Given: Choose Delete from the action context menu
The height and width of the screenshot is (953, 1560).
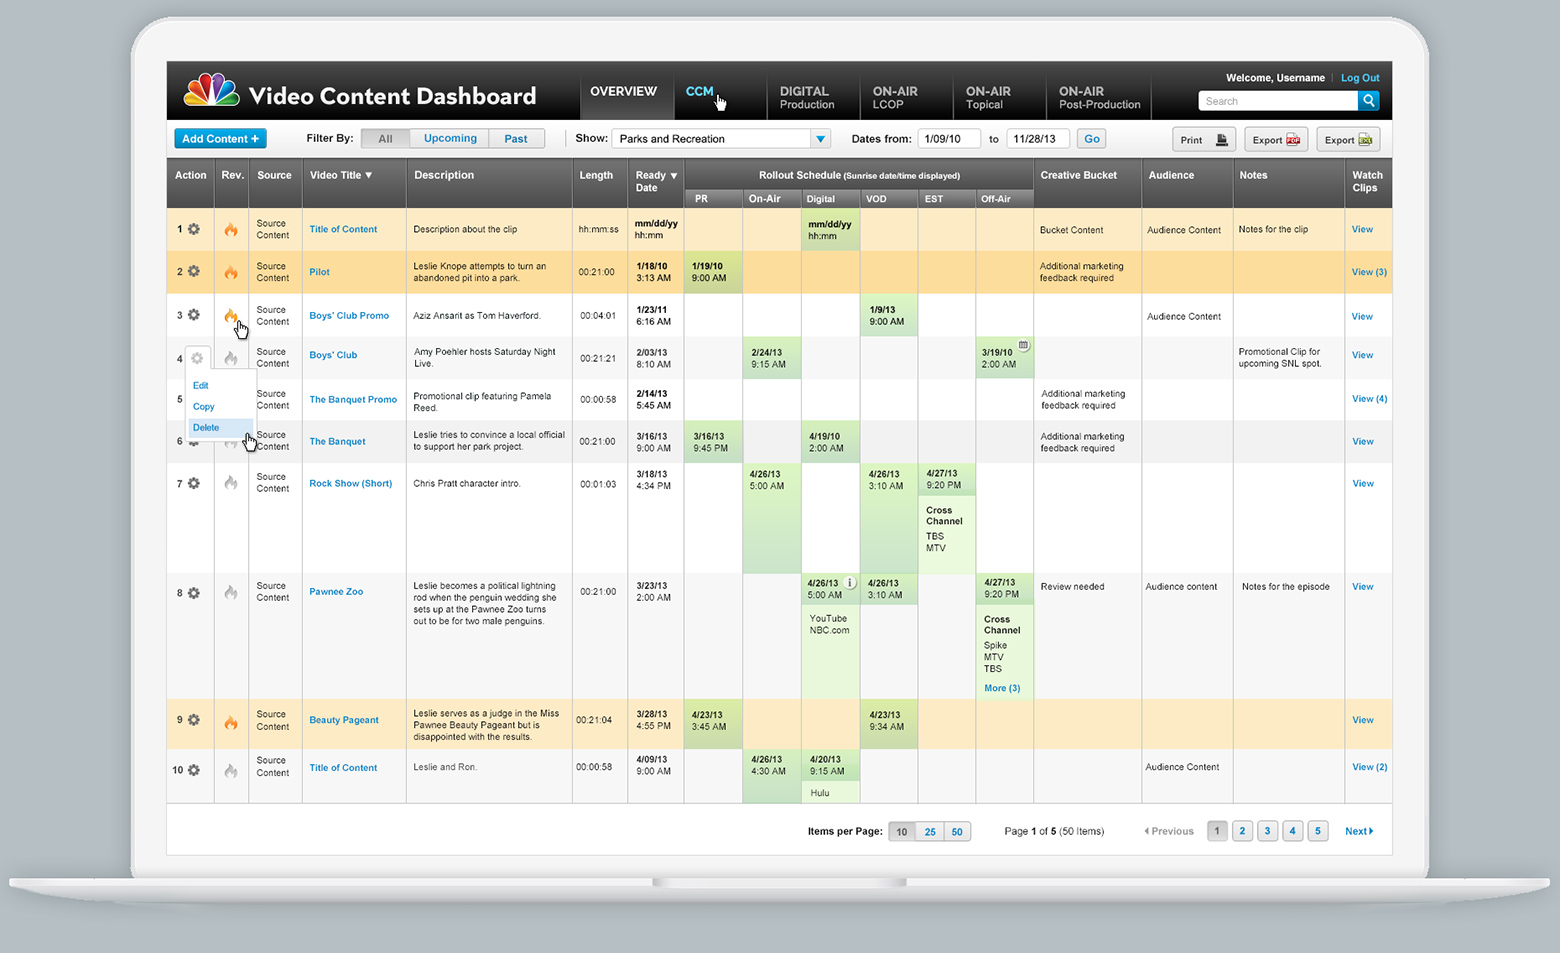Looking at the screenshot, I should [x=207, y=428].
